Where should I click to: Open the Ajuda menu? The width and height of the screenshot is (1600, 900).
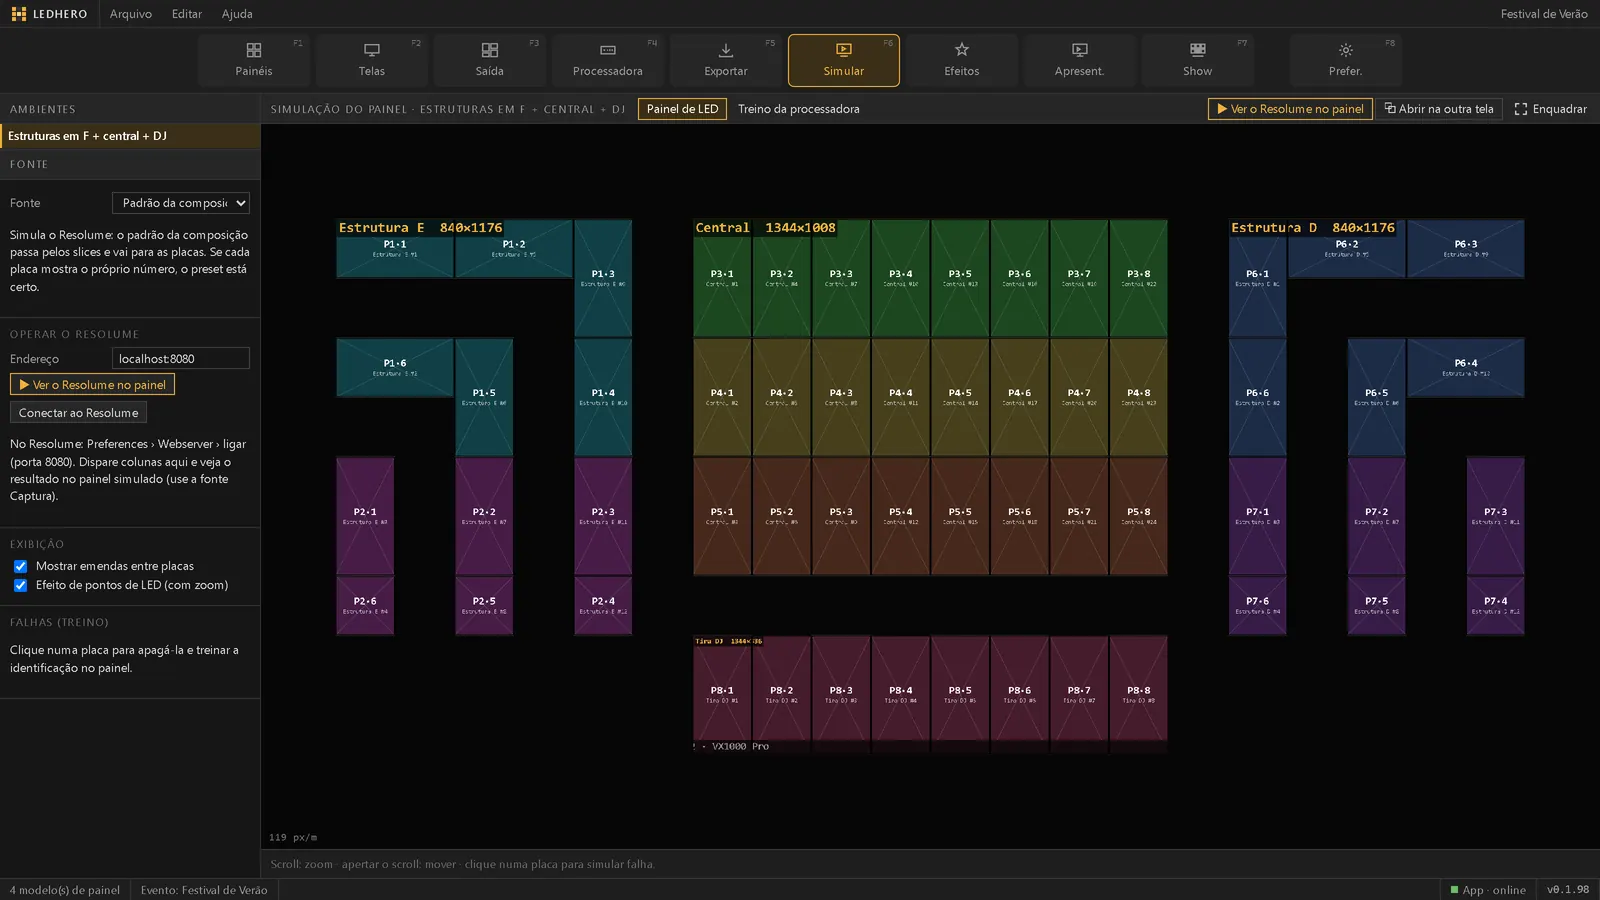tap(237, 14)
